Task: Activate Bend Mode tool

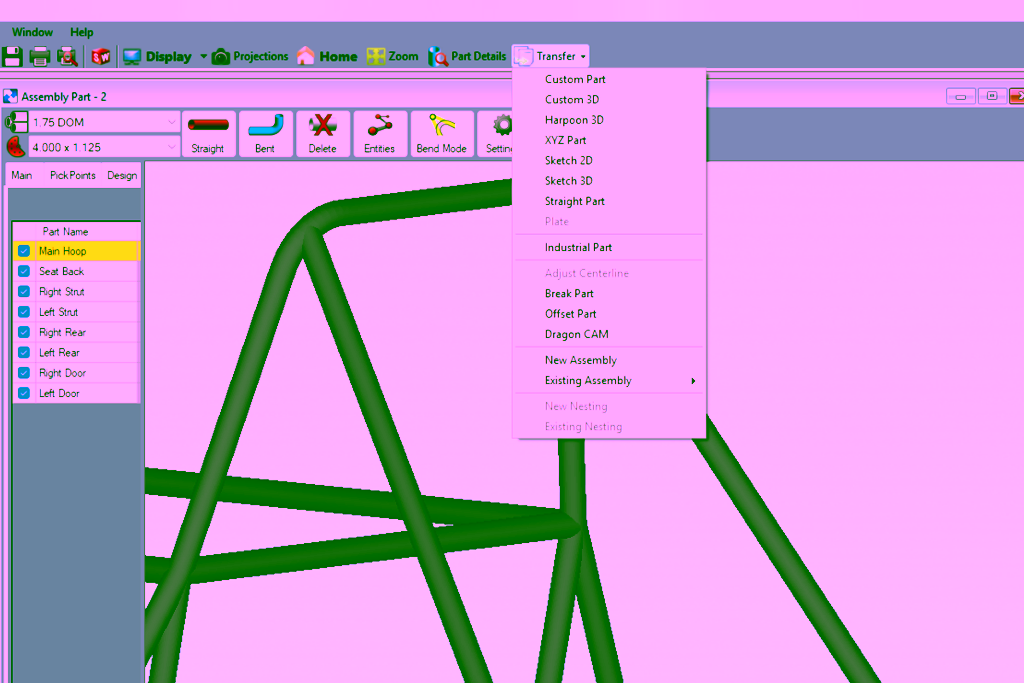Action: (x=441, y=134)
